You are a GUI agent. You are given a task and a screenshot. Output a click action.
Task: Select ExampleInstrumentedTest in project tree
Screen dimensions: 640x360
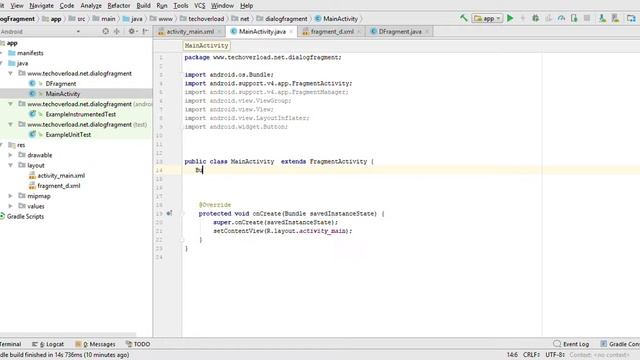[x=80, y=114]
